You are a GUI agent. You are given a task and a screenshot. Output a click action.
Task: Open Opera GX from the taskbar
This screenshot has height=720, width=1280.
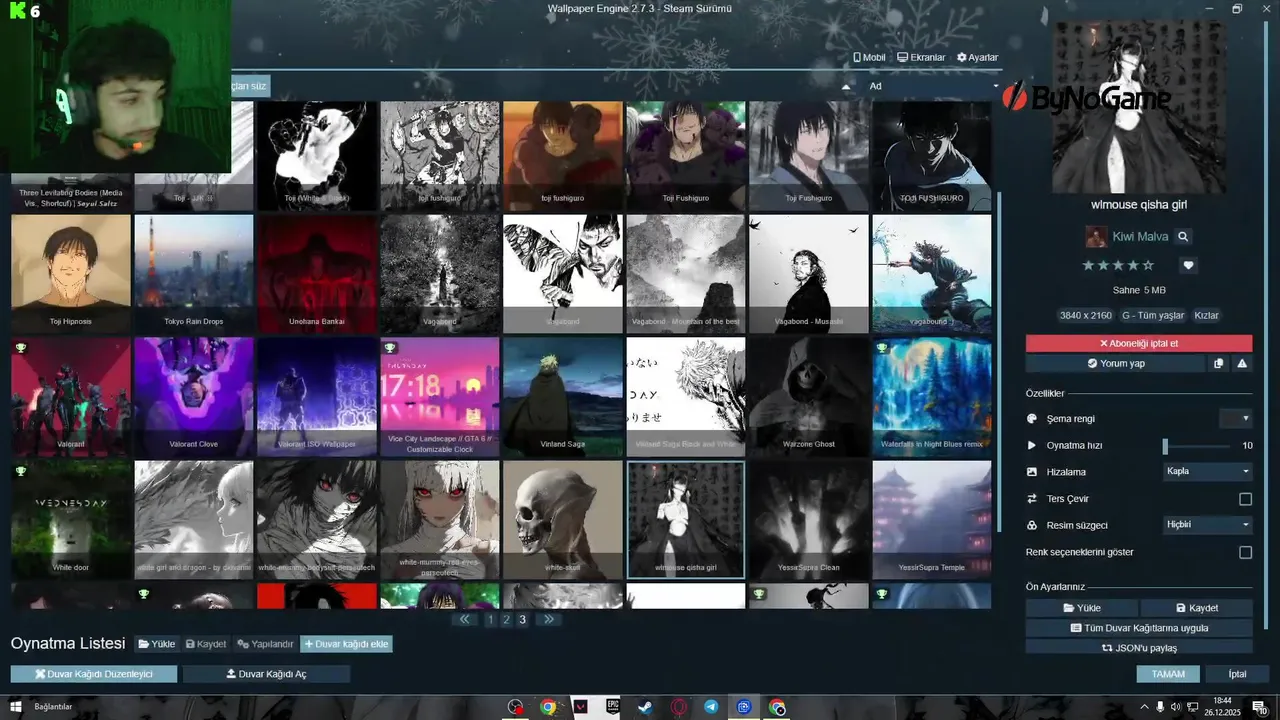point(678,707)
